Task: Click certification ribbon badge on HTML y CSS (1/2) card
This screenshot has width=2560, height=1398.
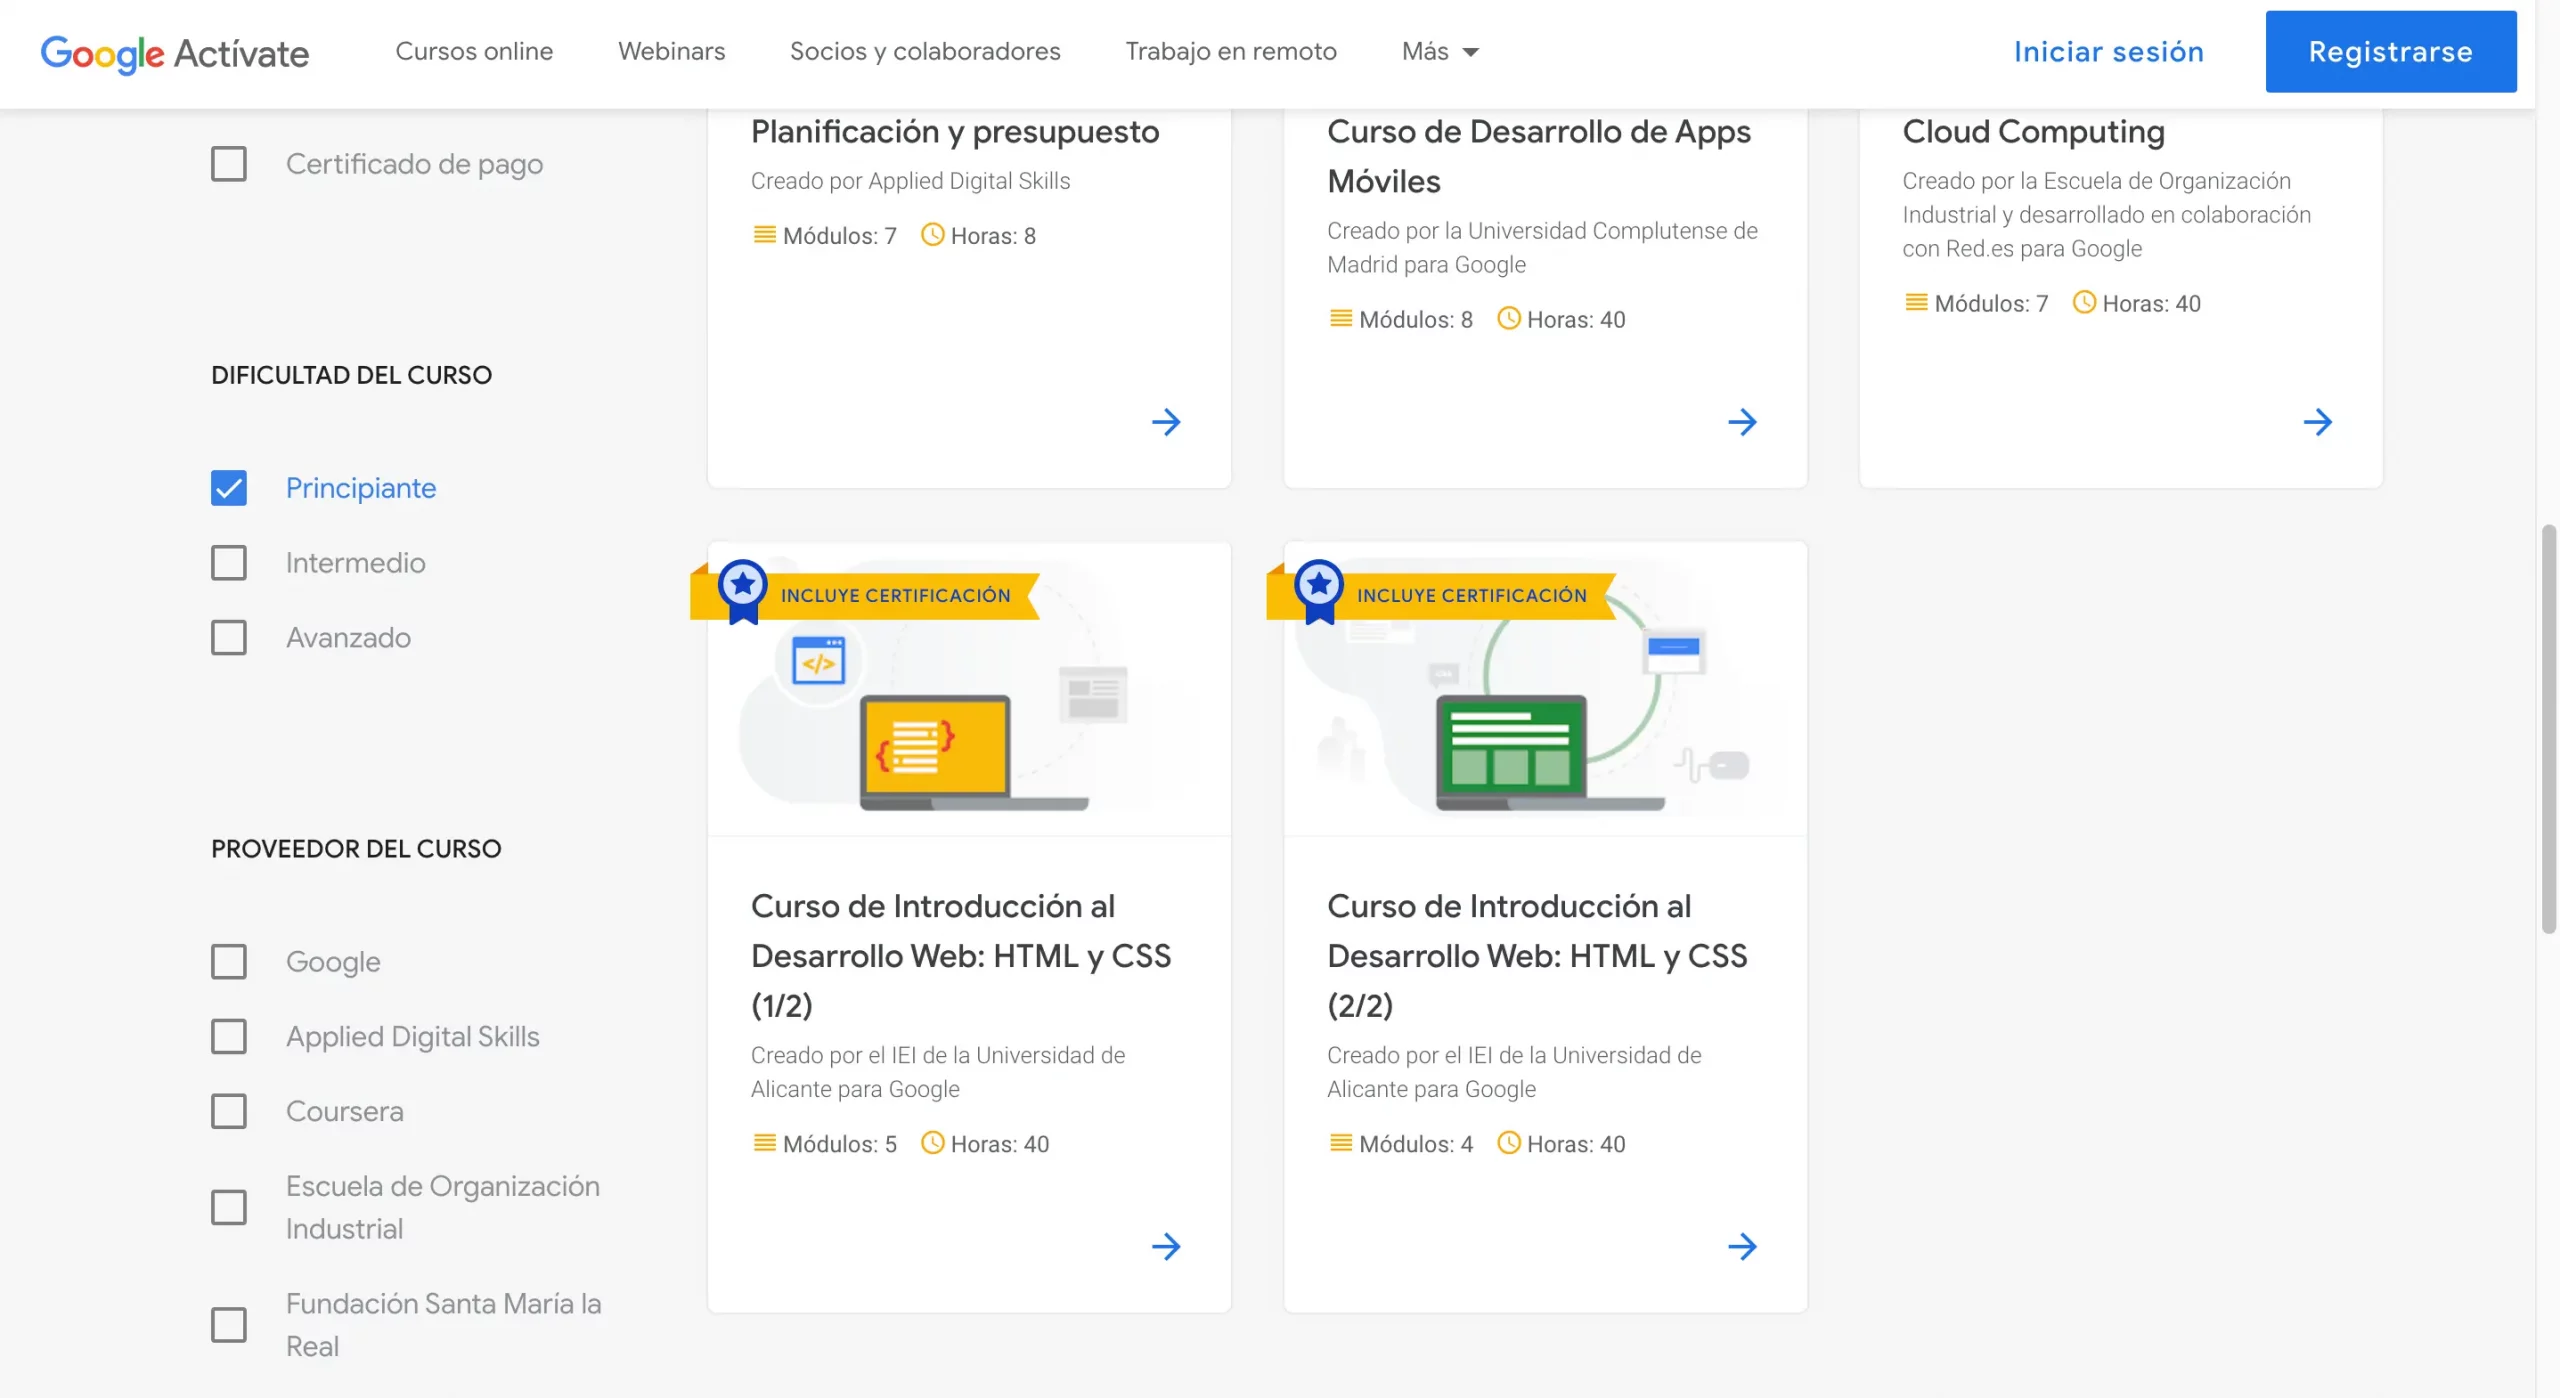Action: click(x=865, y=593)
